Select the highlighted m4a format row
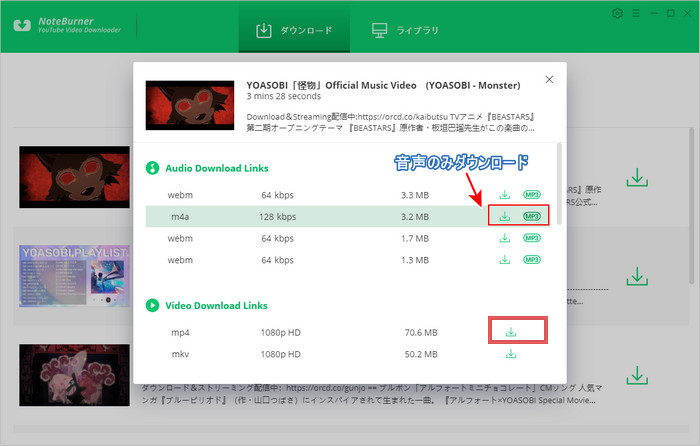Screen dimensions: 700x446 point(300,216)
